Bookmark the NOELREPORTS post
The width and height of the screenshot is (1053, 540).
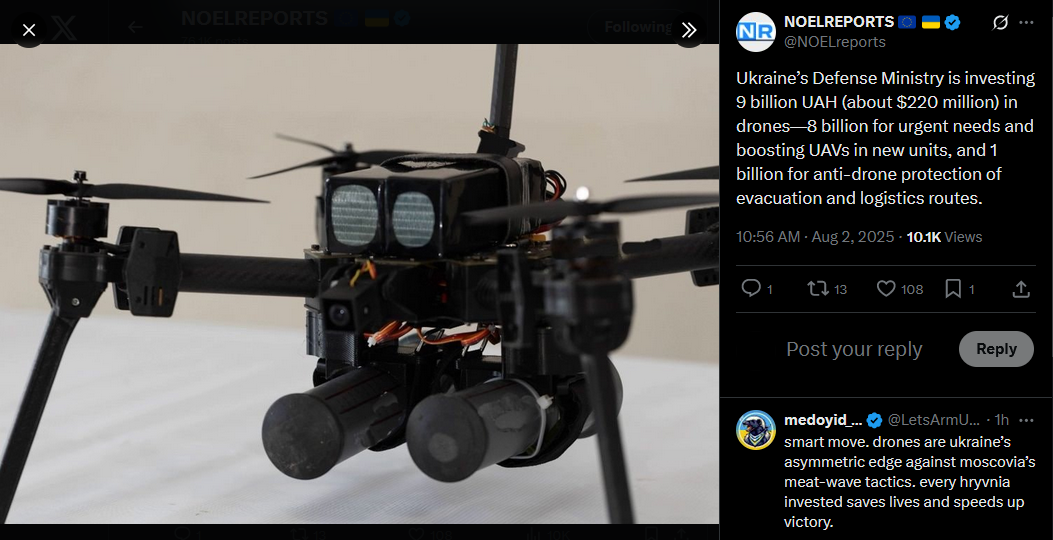pyautogui.click(x=960, y=289)
